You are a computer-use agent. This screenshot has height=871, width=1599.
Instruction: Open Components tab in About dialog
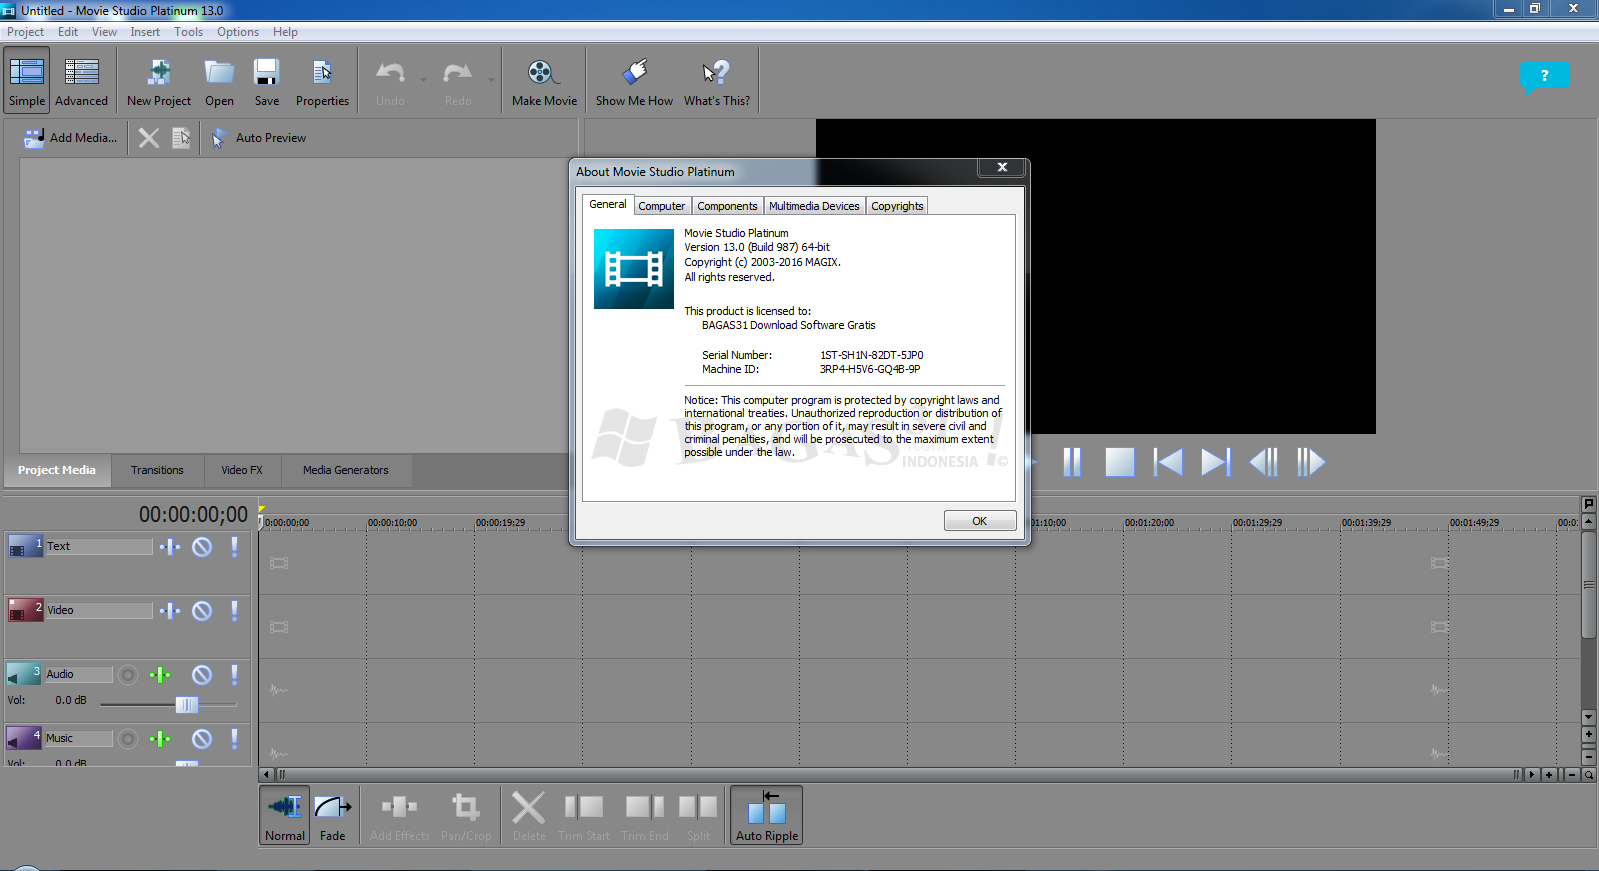pos(727,206)
